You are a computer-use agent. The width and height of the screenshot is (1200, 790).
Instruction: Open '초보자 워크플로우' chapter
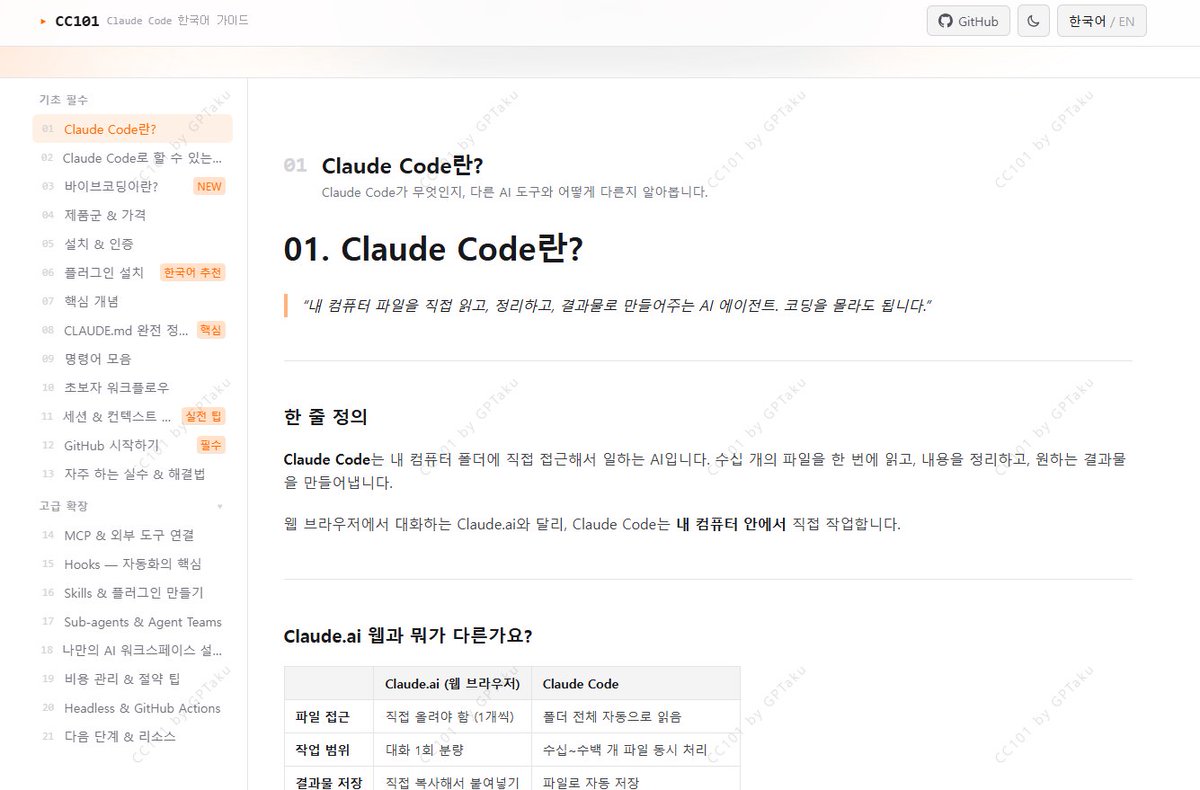(132, 388)
